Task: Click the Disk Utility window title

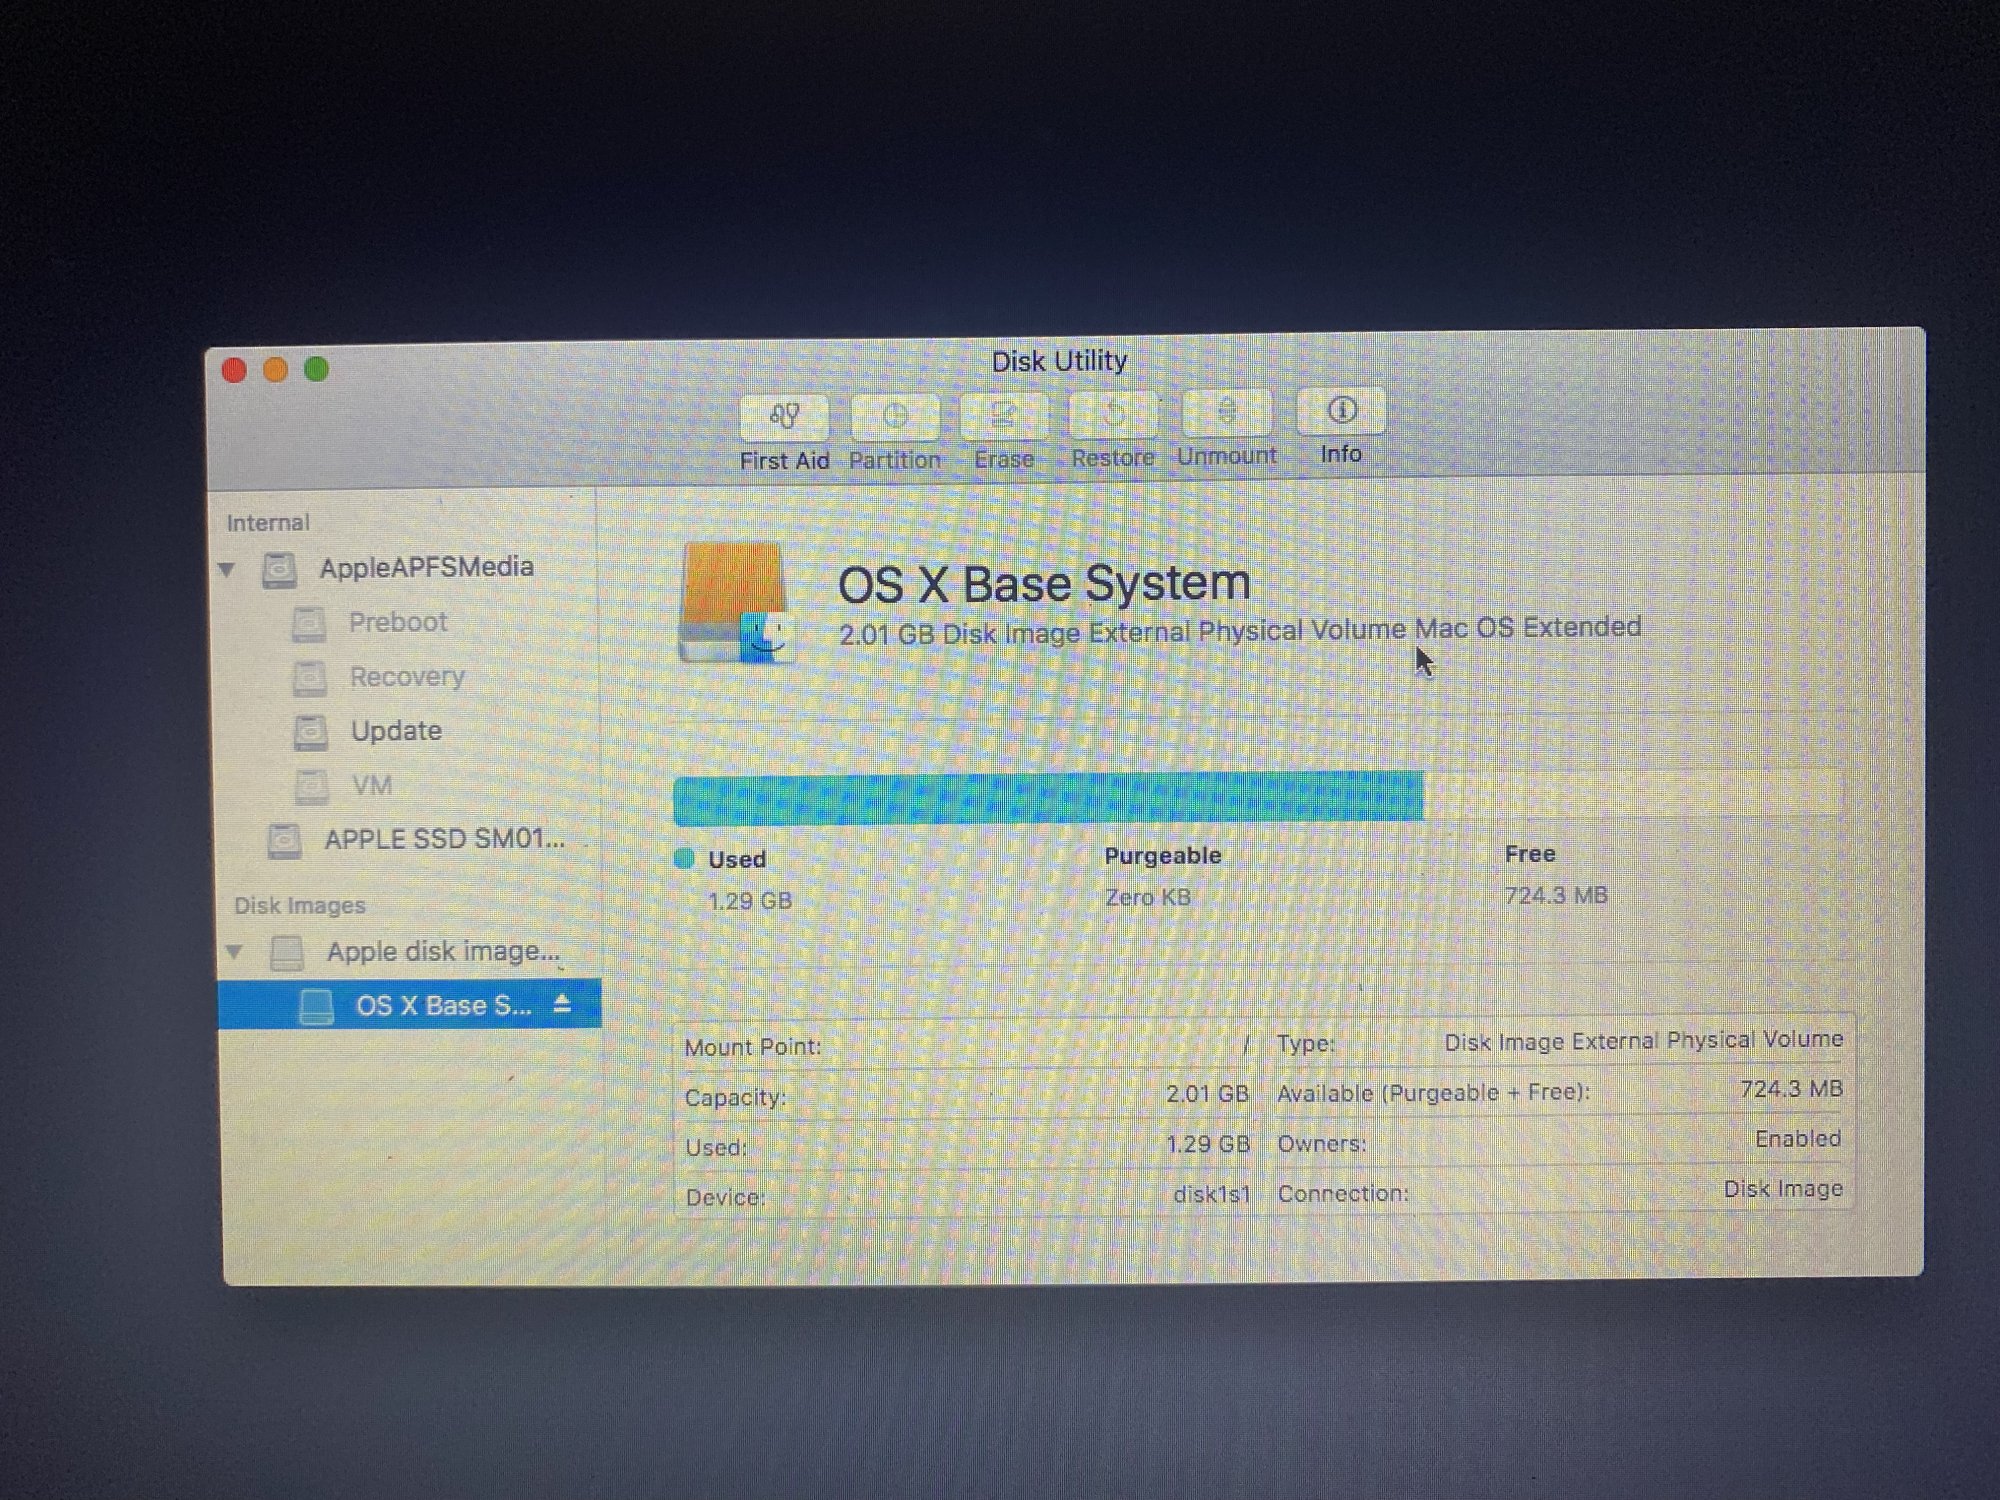Action: tap(1059, 361)
